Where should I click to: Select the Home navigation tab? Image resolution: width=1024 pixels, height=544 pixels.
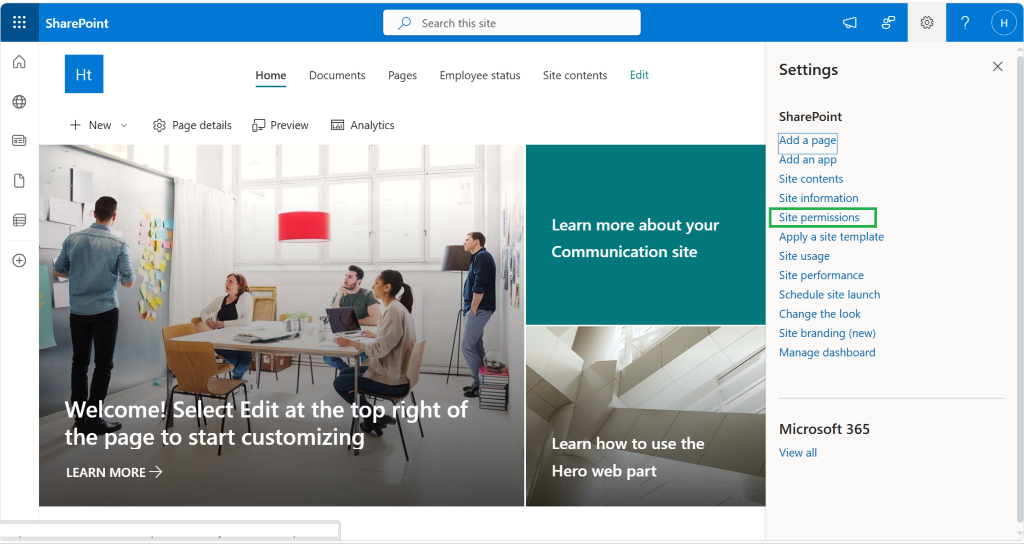pyautogui.click(x=270, y=75)
